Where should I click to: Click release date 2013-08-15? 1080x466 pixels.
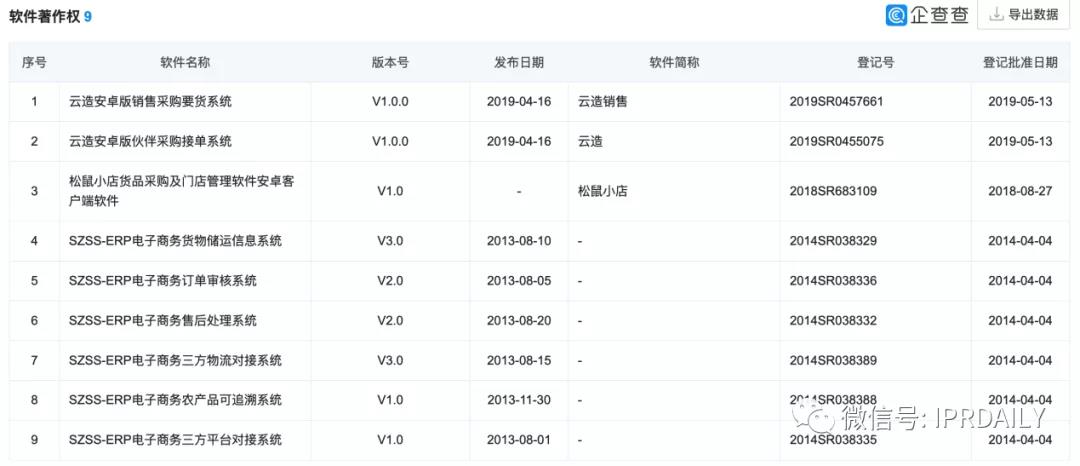(519, 361)
